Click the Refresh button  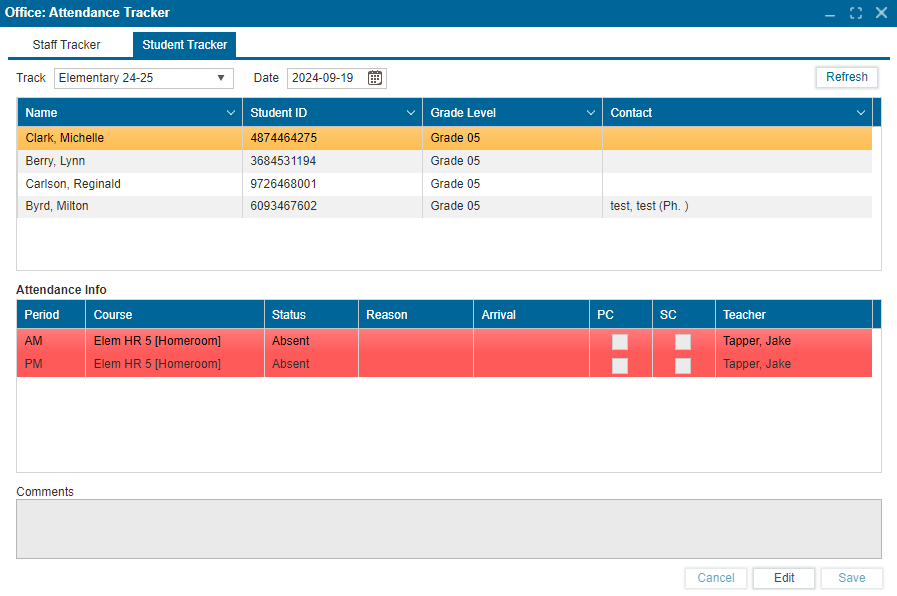click(845, 77)
